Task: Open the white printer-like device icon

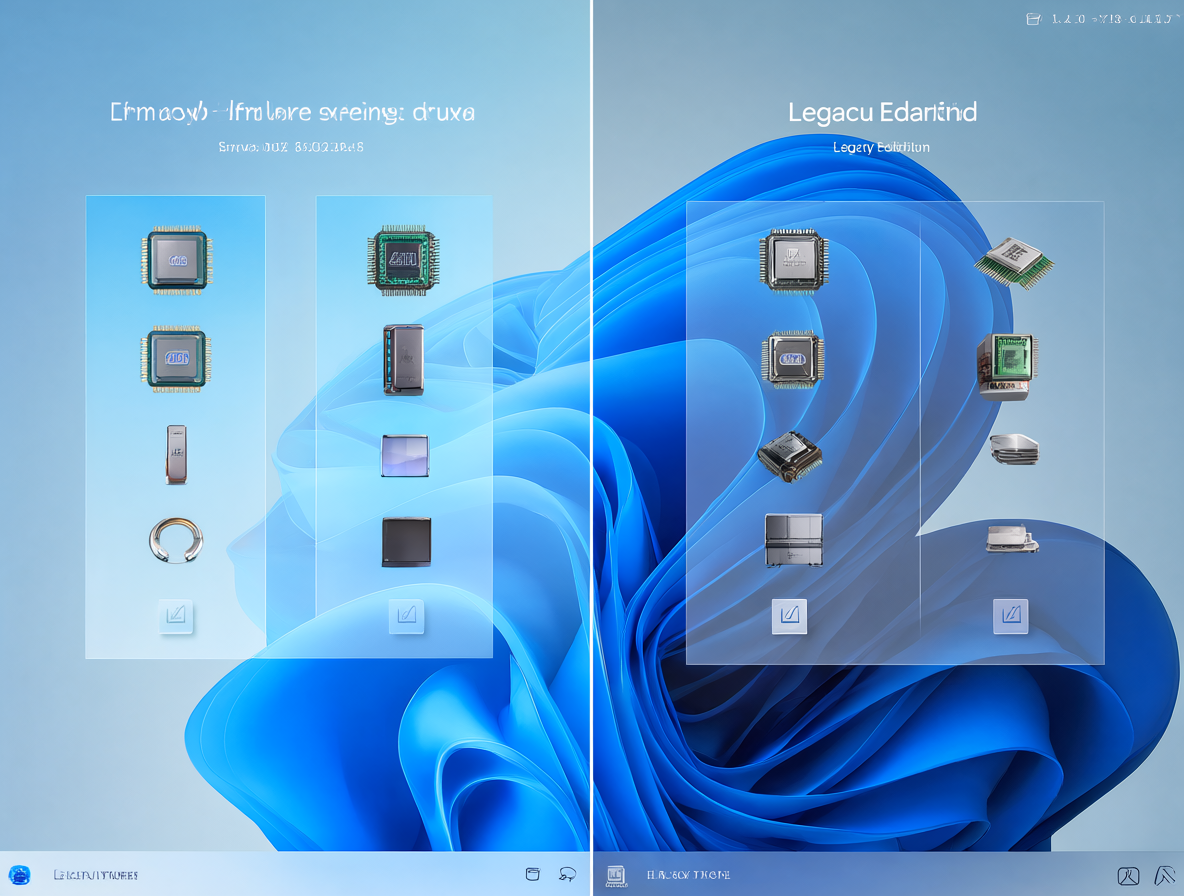Action: (1013, 539)
